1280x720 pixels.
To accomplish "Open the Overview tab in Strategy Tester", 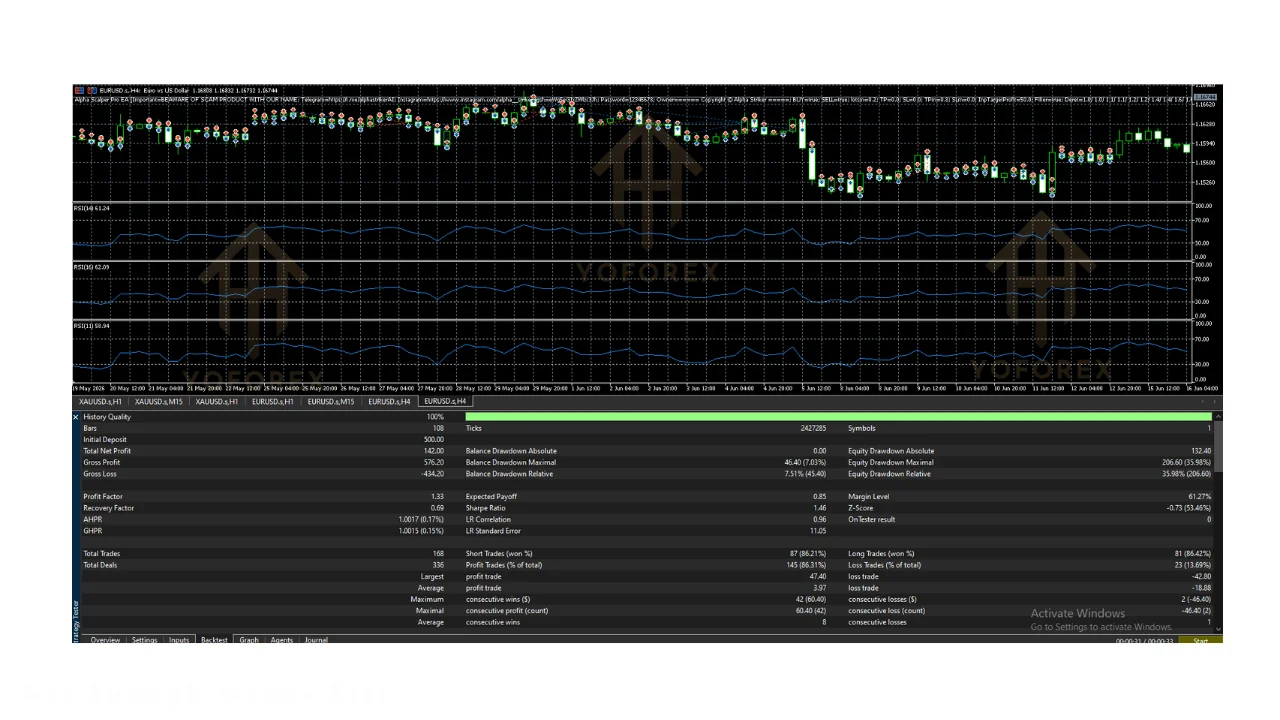I will click(x=105, y=640).
